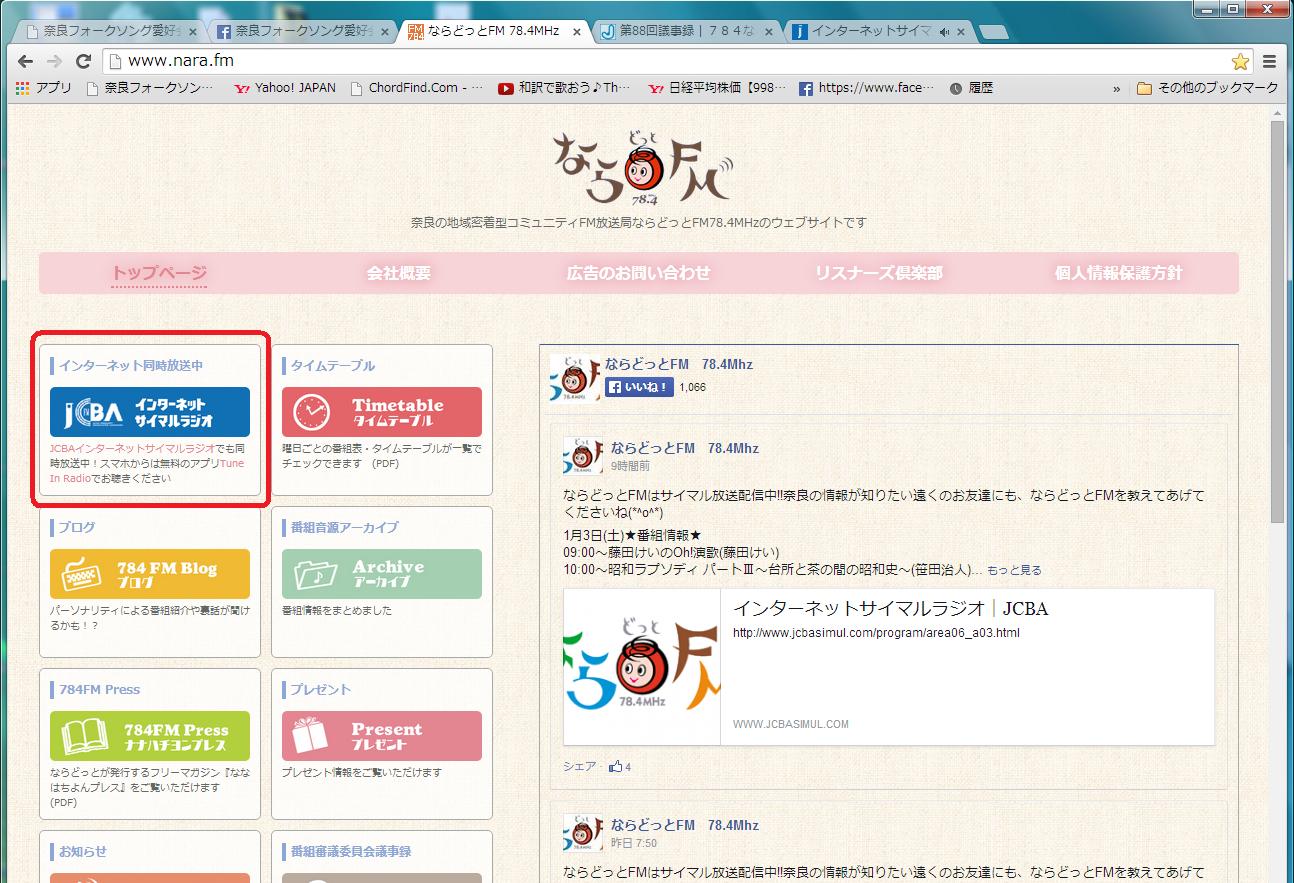Switch to 第88回議事録 tab

[x=682, y=31]
